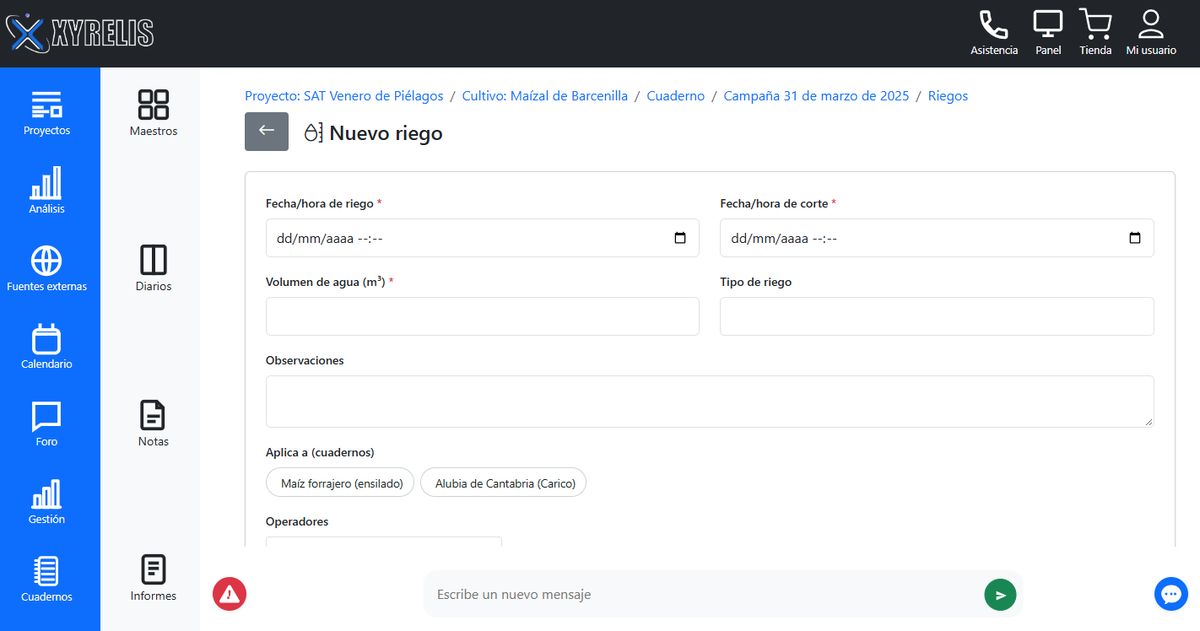1200x631 pixels.
Task: Open Diarios panel icon
Action: coord(153,268)
